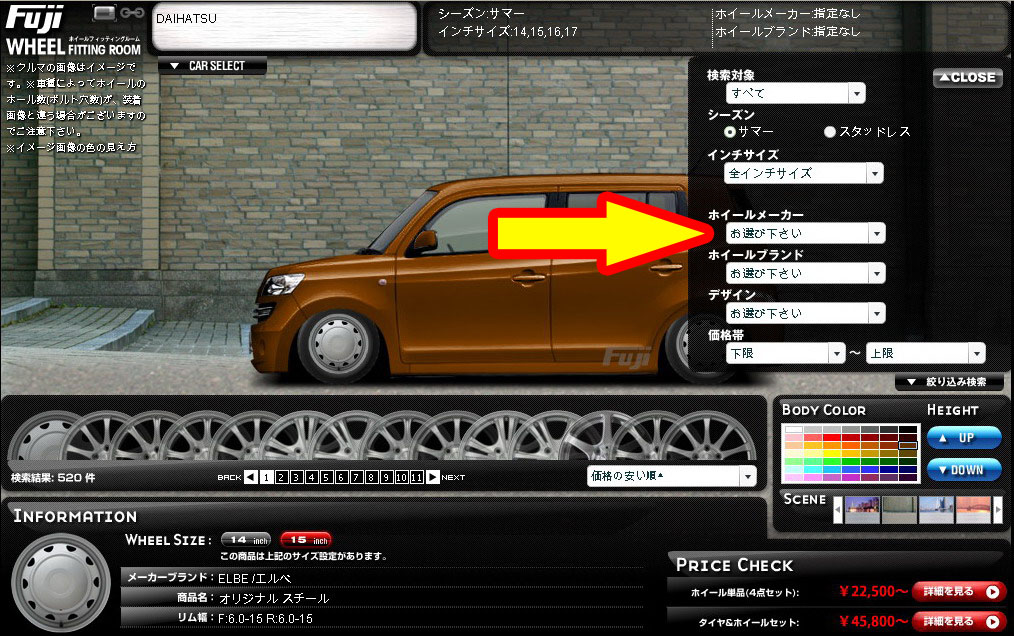
Task: Click the Scene left scroll arrow
Action: tap(838, 510)
